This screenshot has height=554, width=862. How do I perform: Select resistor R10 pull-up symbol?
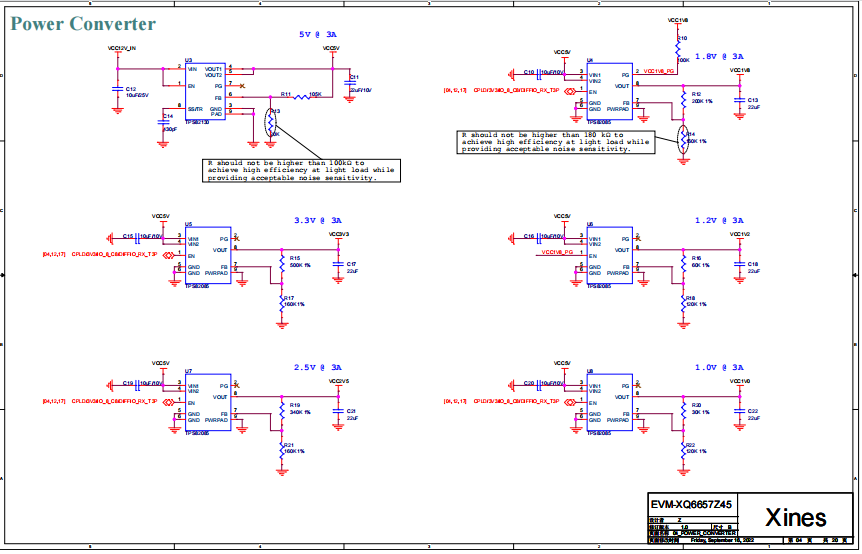pos(678,49)
